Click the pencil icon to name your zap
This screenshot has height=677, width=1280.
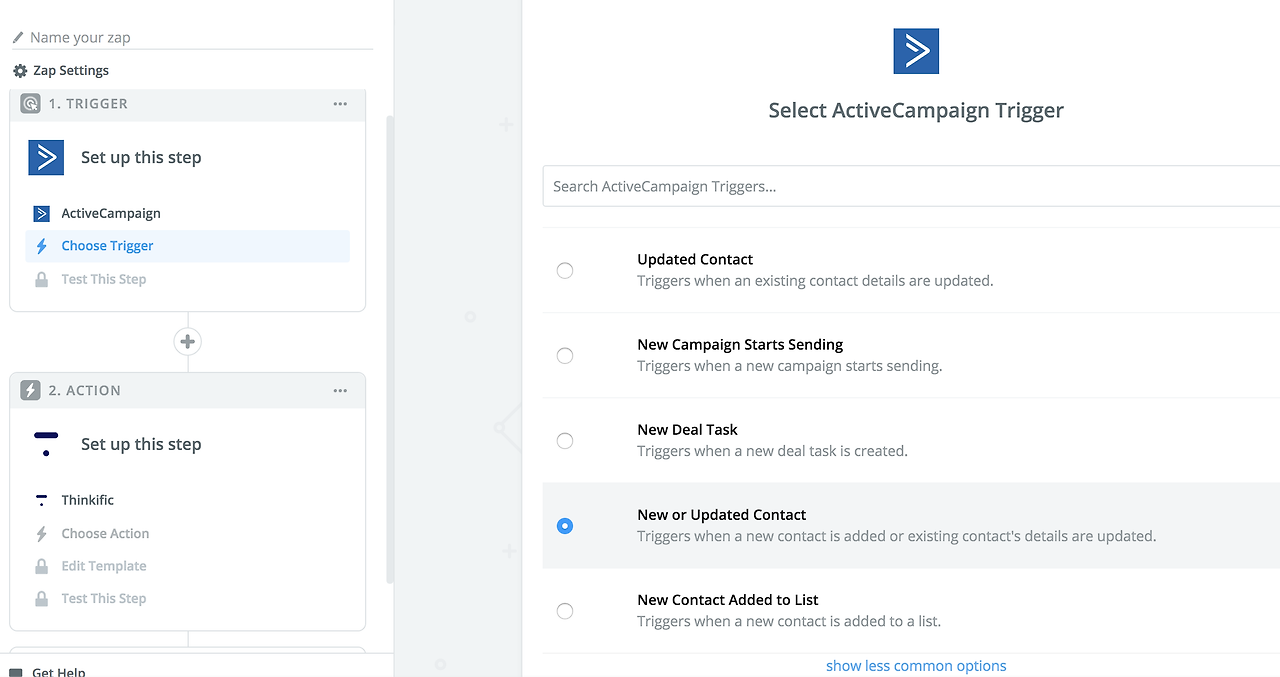click(17, 38)
